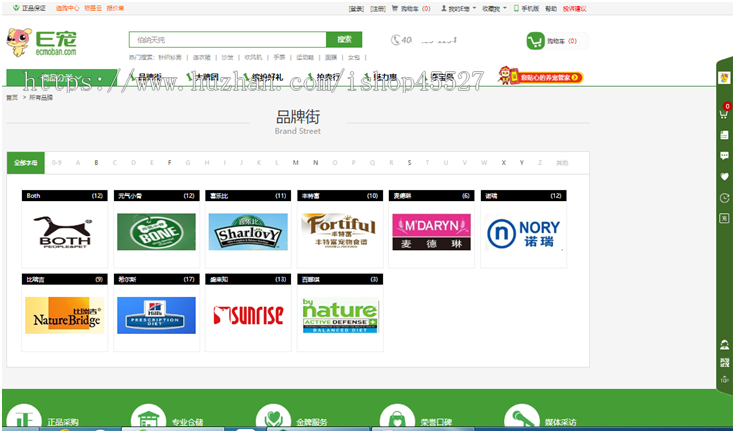Click the 媒体采访 footer microphone icon
The height and width of the screenshot is (433, 735).
(522, 418)
